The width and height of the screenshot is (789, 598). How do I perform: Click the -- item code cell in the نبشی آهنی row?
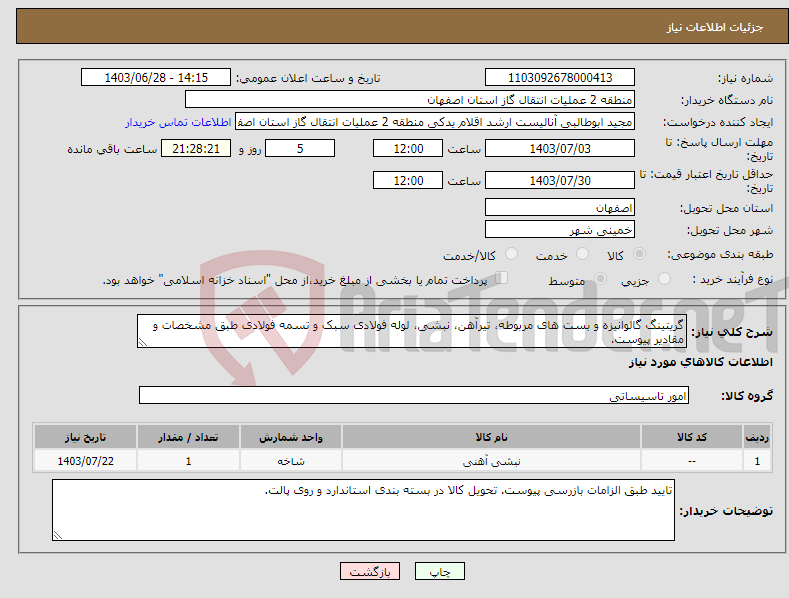(691, 461)
